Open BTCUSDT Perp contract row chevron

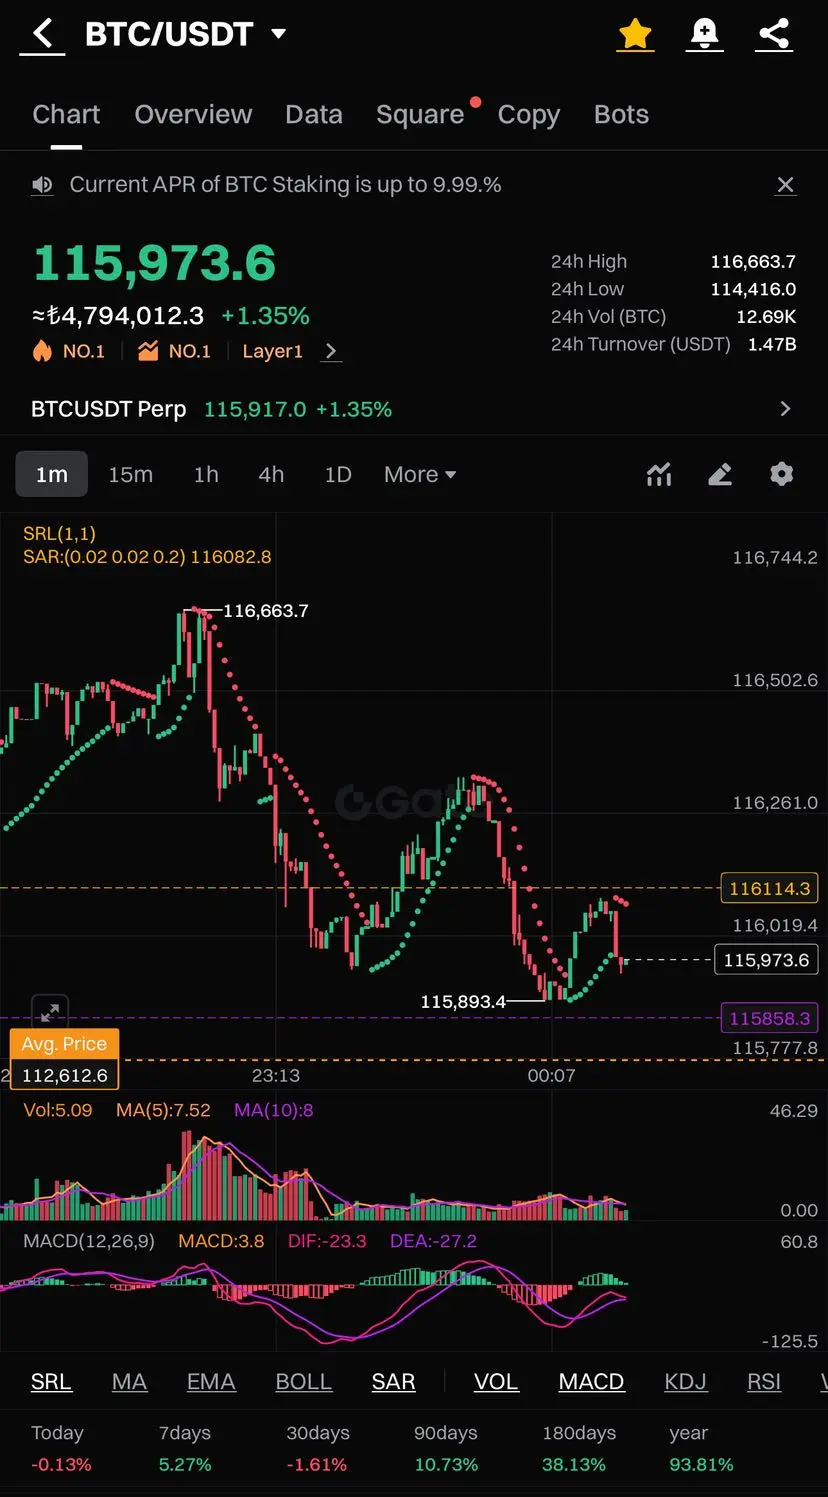click(785, 409)
